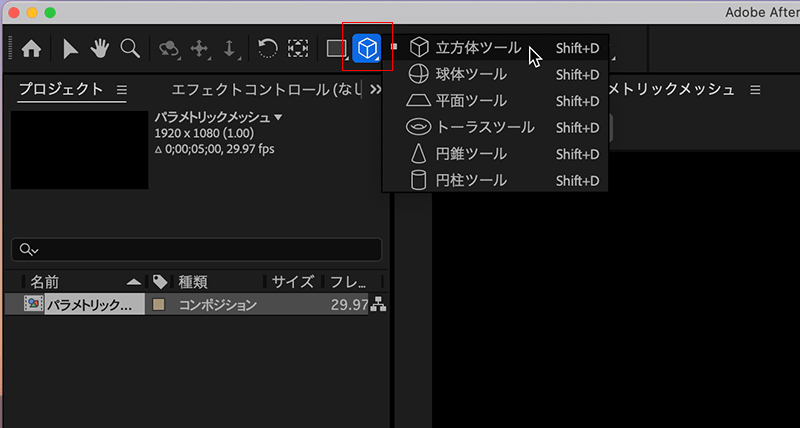
Task: Select the Rotate tool icon
Action: [x=267, y=47]
